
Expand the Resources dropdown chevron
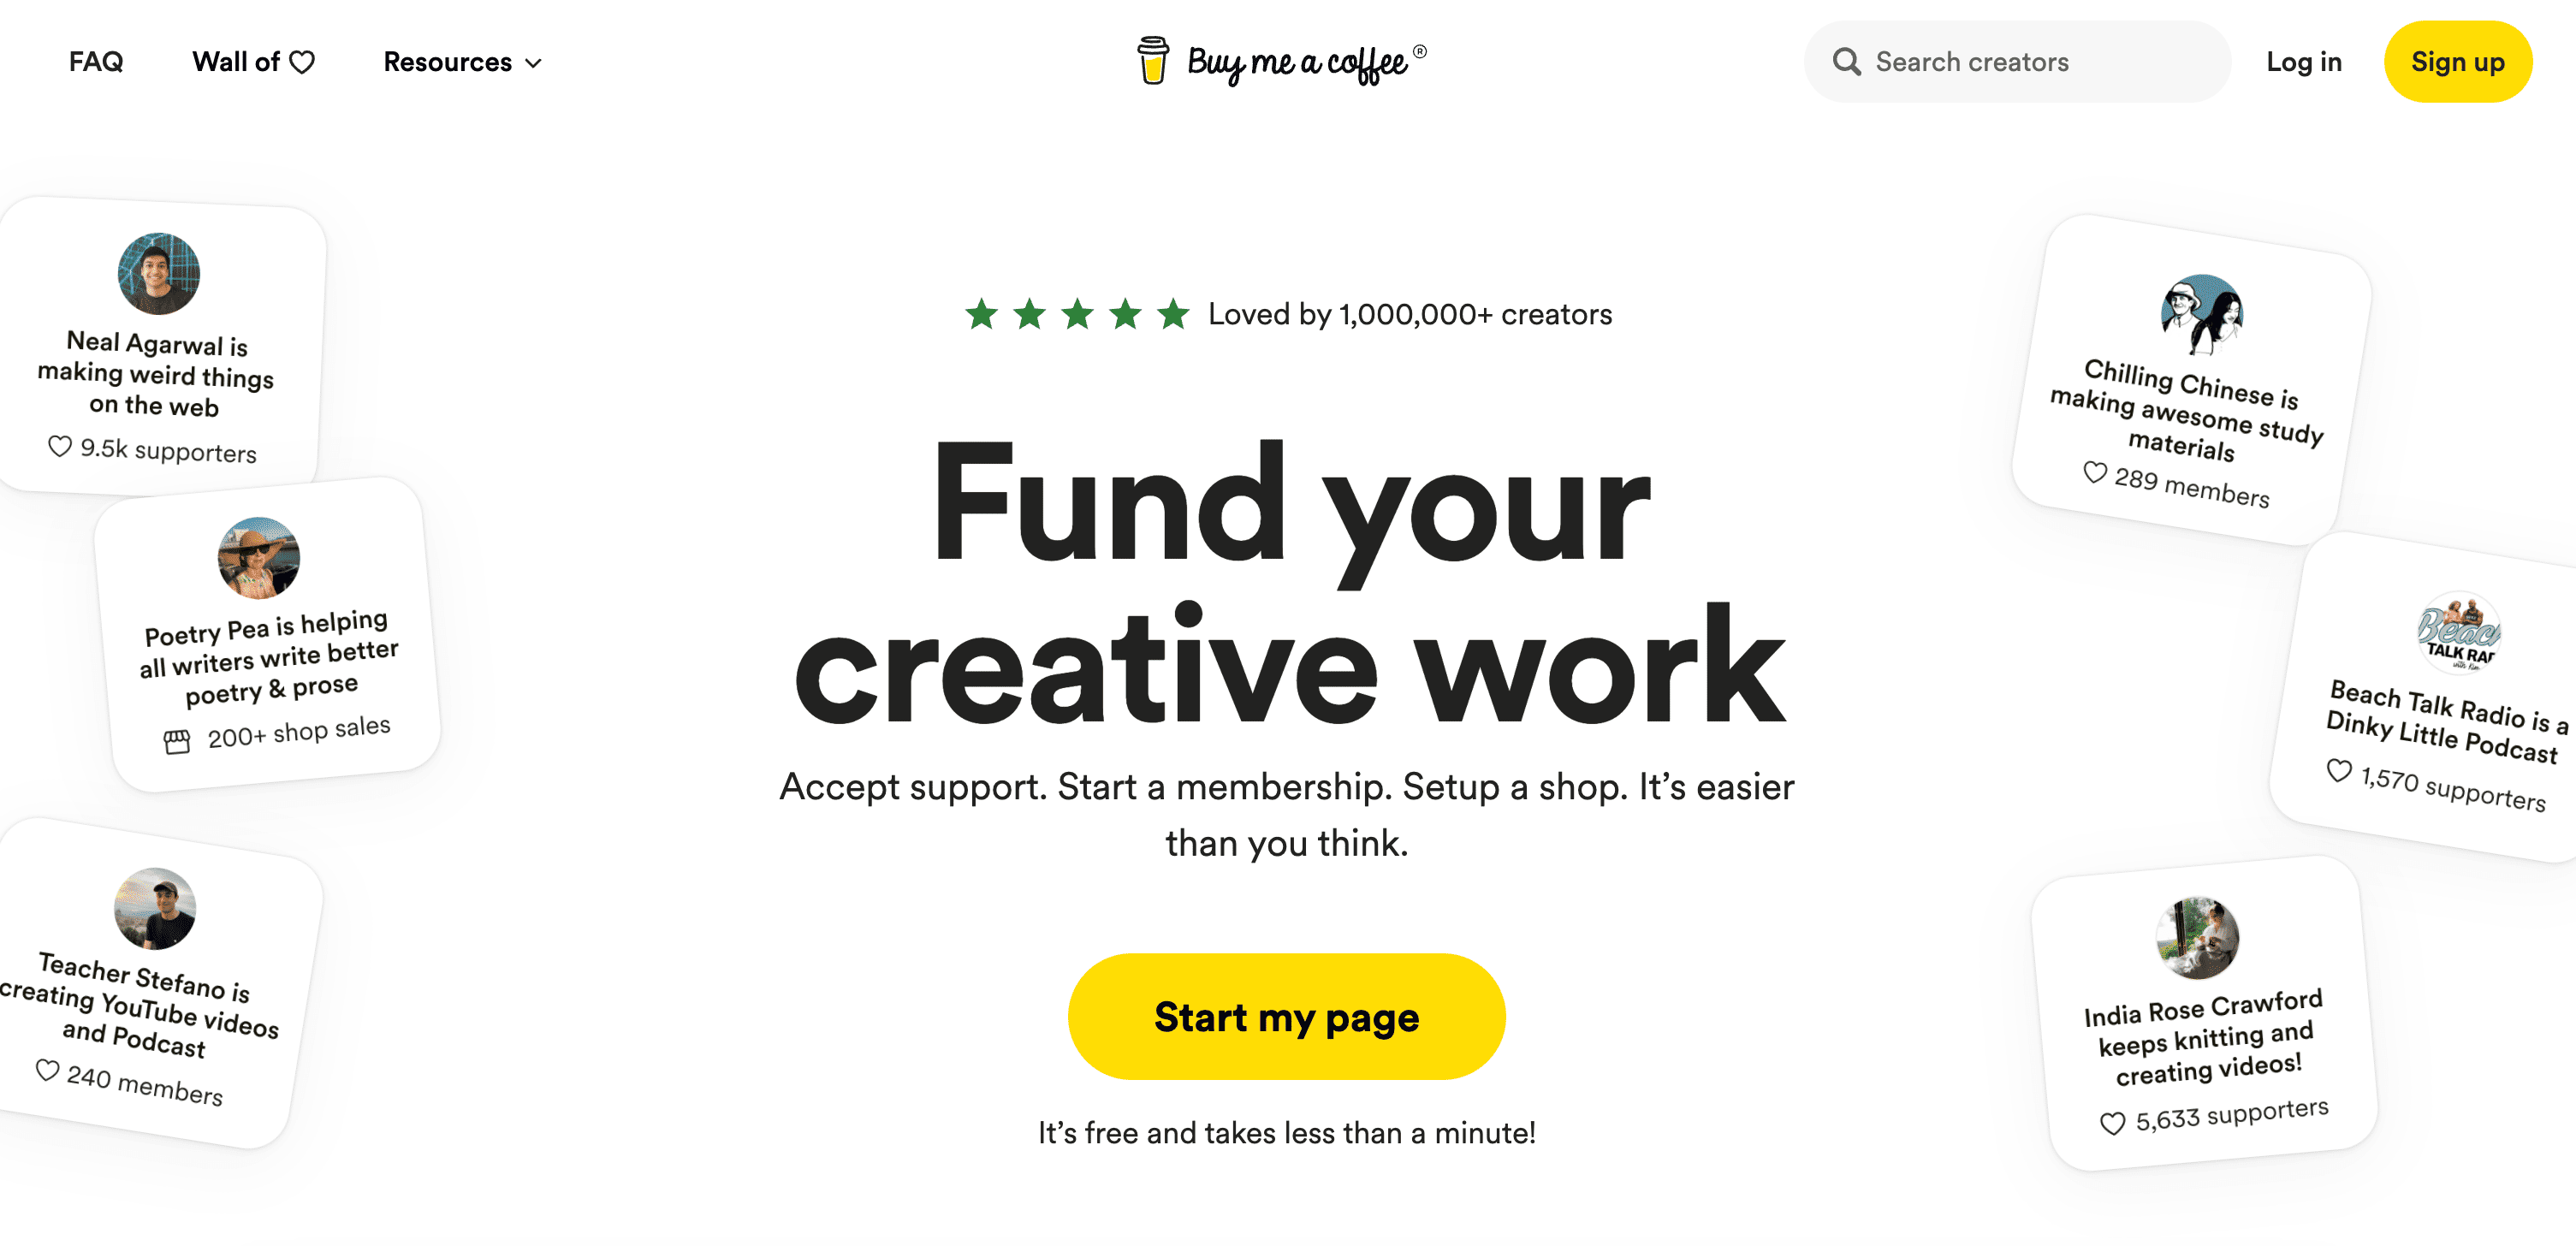tap(534, 63)
